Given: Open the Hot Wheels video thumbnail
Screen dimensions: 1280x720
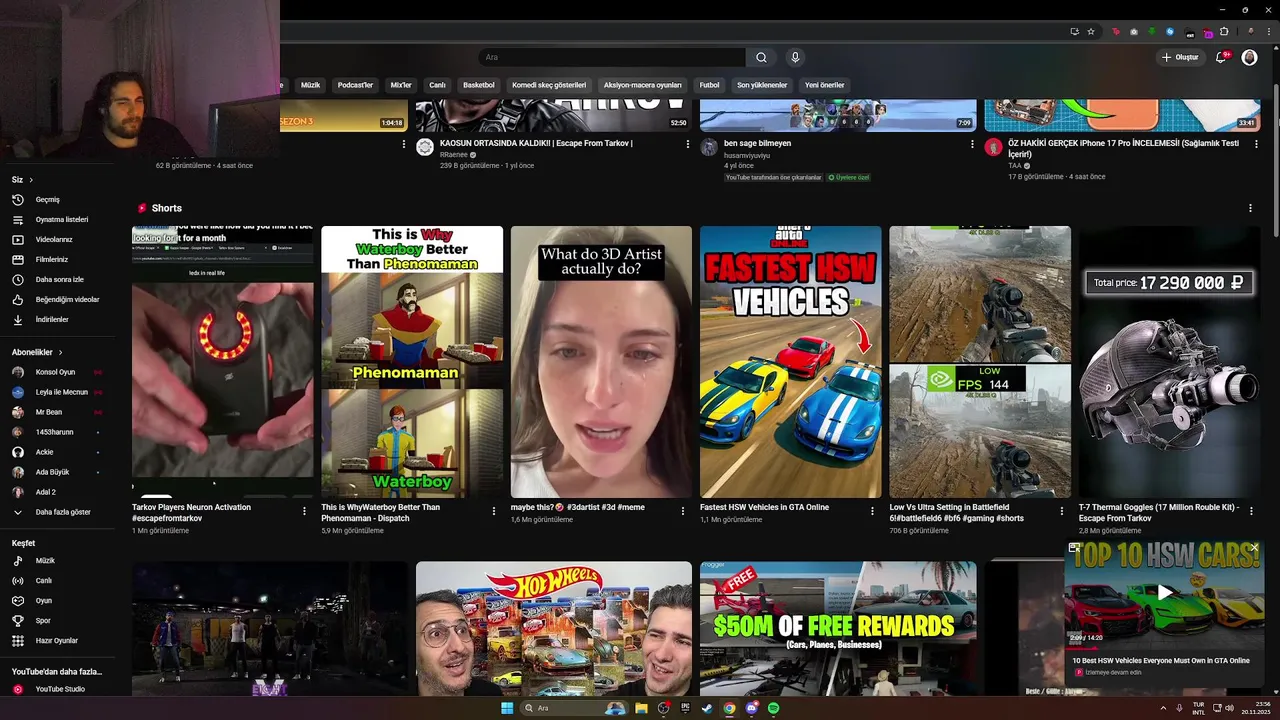Looking at the screenshot, I should coord(554,628).
